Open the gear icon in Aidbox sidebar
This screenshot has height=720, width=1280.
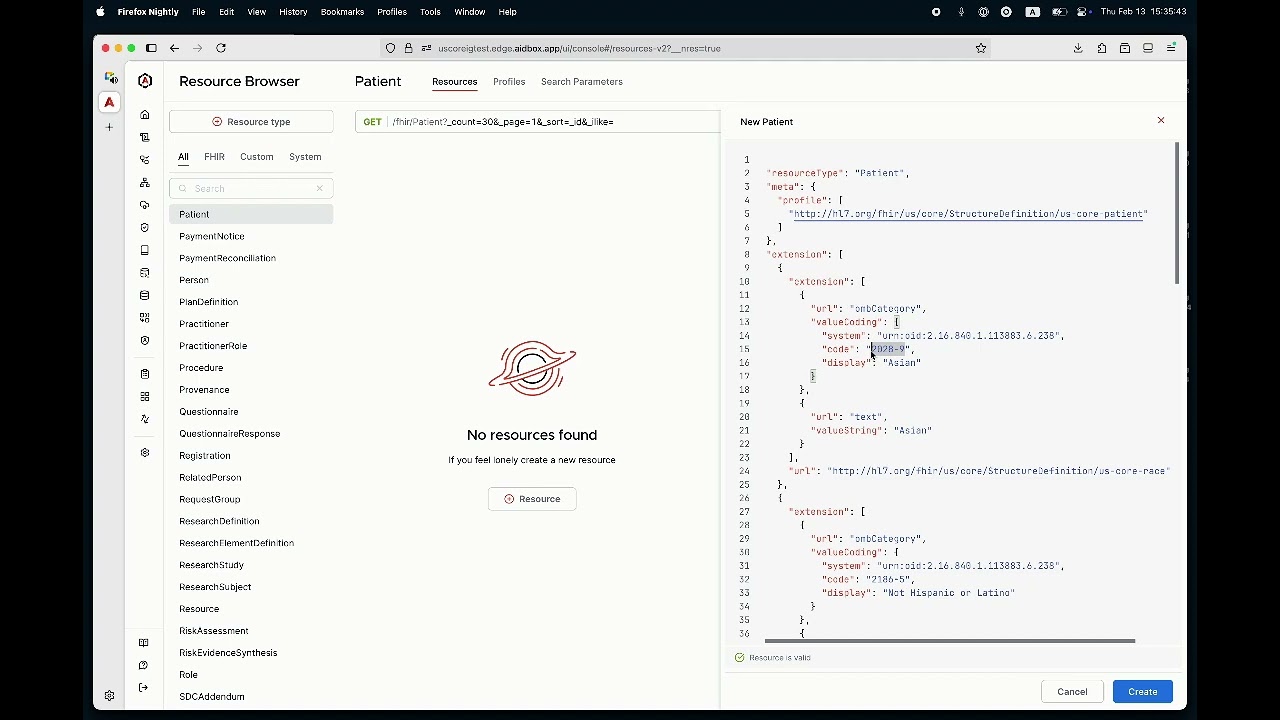click(145, 453)
